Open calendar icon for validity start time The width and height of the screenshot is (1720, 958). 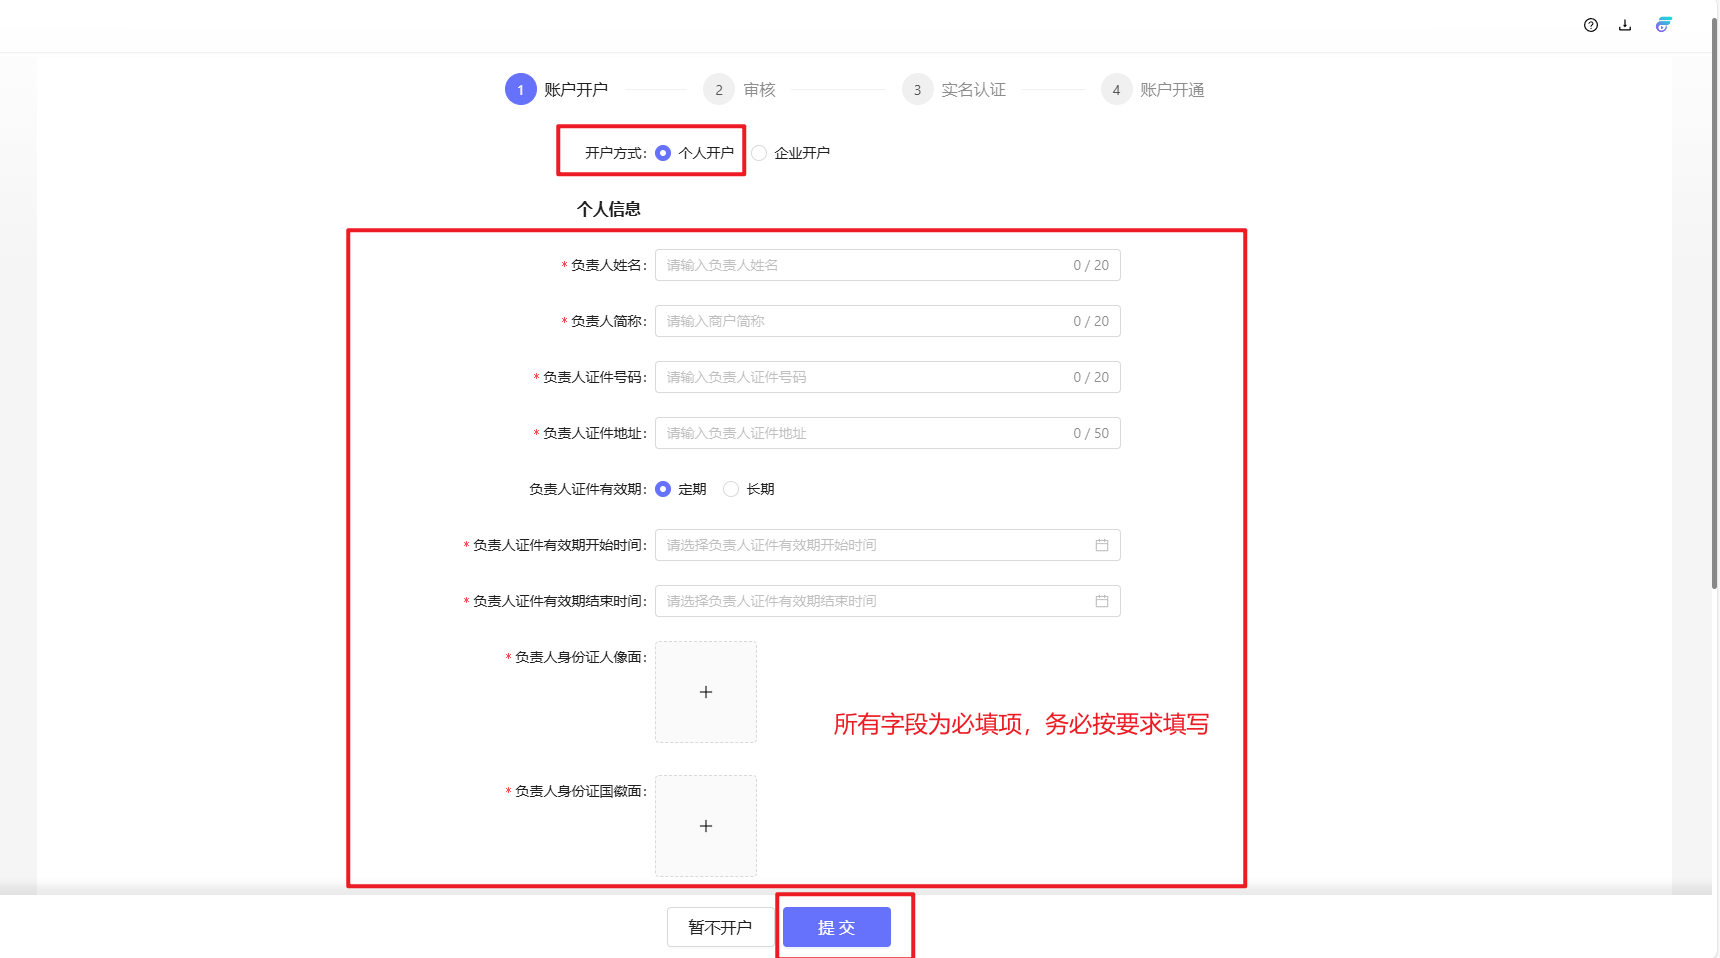(x=1101, y=545)
